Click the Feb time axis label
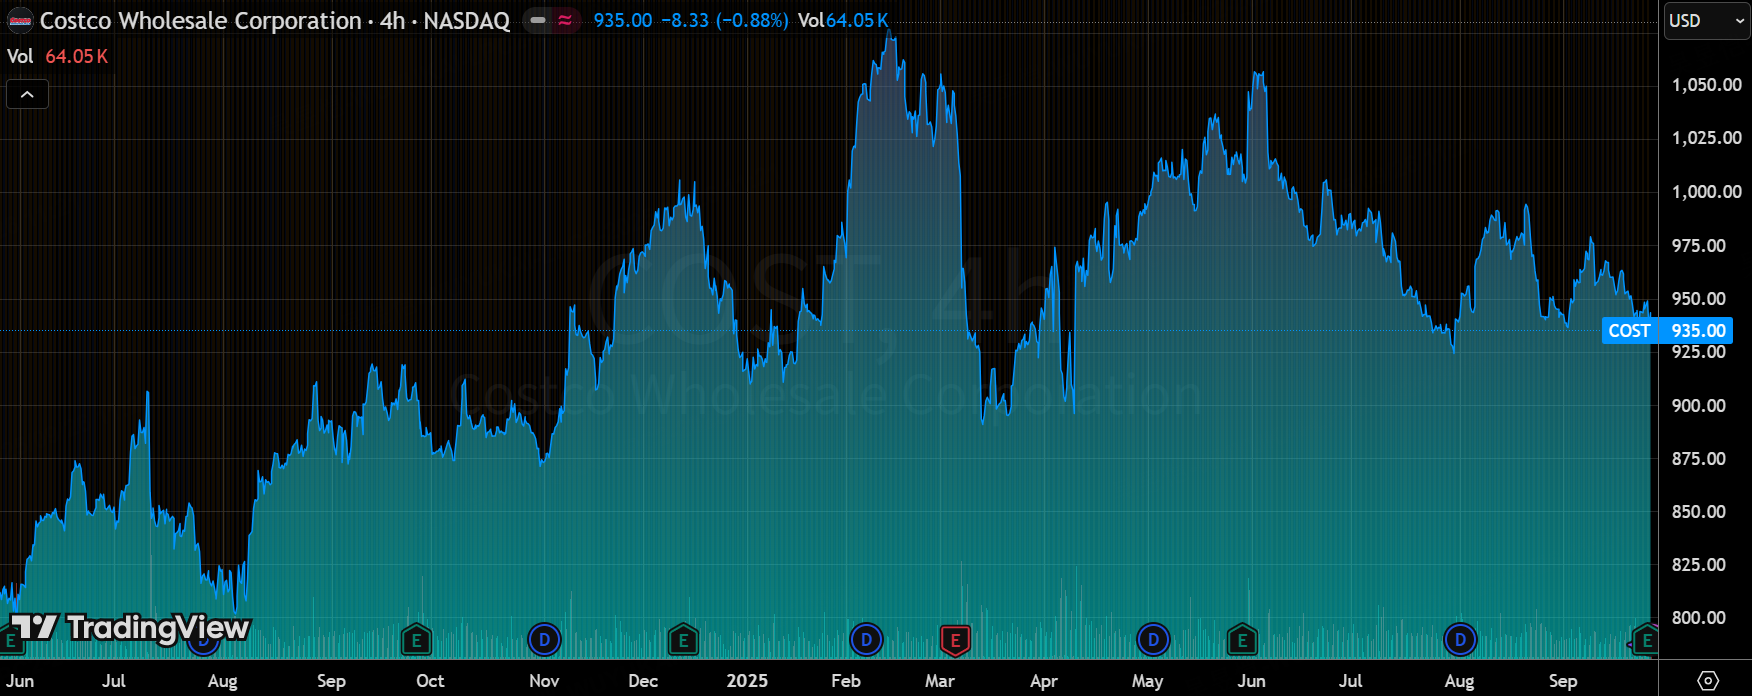This screenshot has height=696, width=1752. click(846, 681)
